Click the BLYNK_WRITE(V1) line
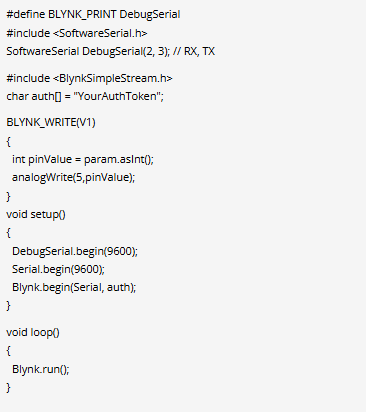Image resolution: width=366 pixels, height=412 pixels. (51, 122)
